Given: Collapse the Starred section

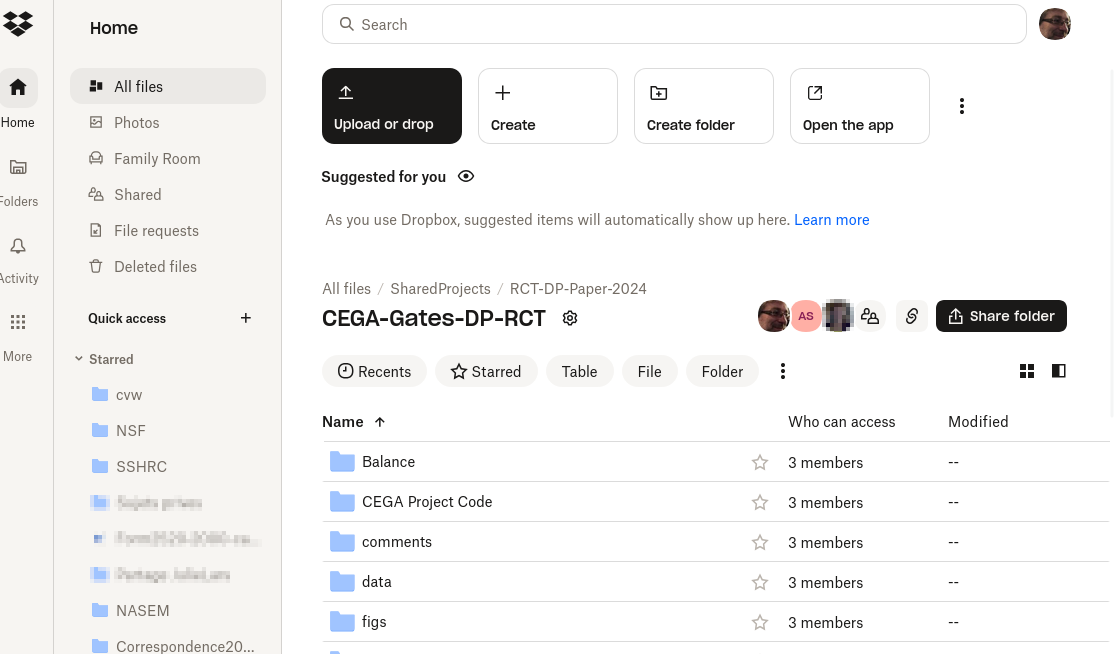Looking at the screenshot, I should (x=79, y=359).
